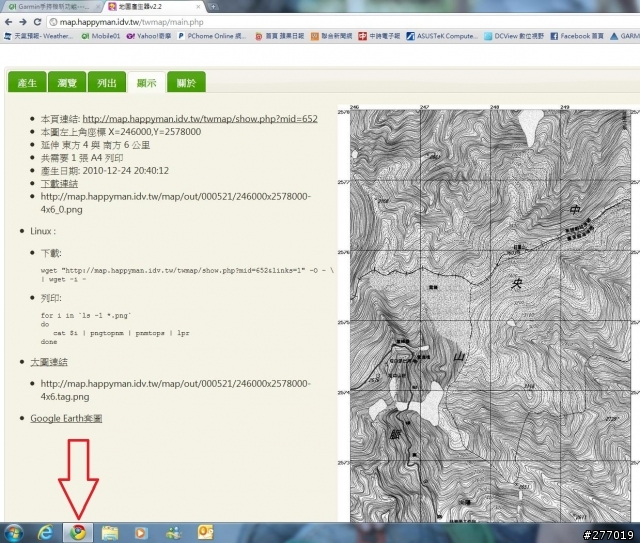The width and height of the screenshot is (640, 543).
Task: Switch to the 瀏覽 tab
Action: [x=67, y=82]
